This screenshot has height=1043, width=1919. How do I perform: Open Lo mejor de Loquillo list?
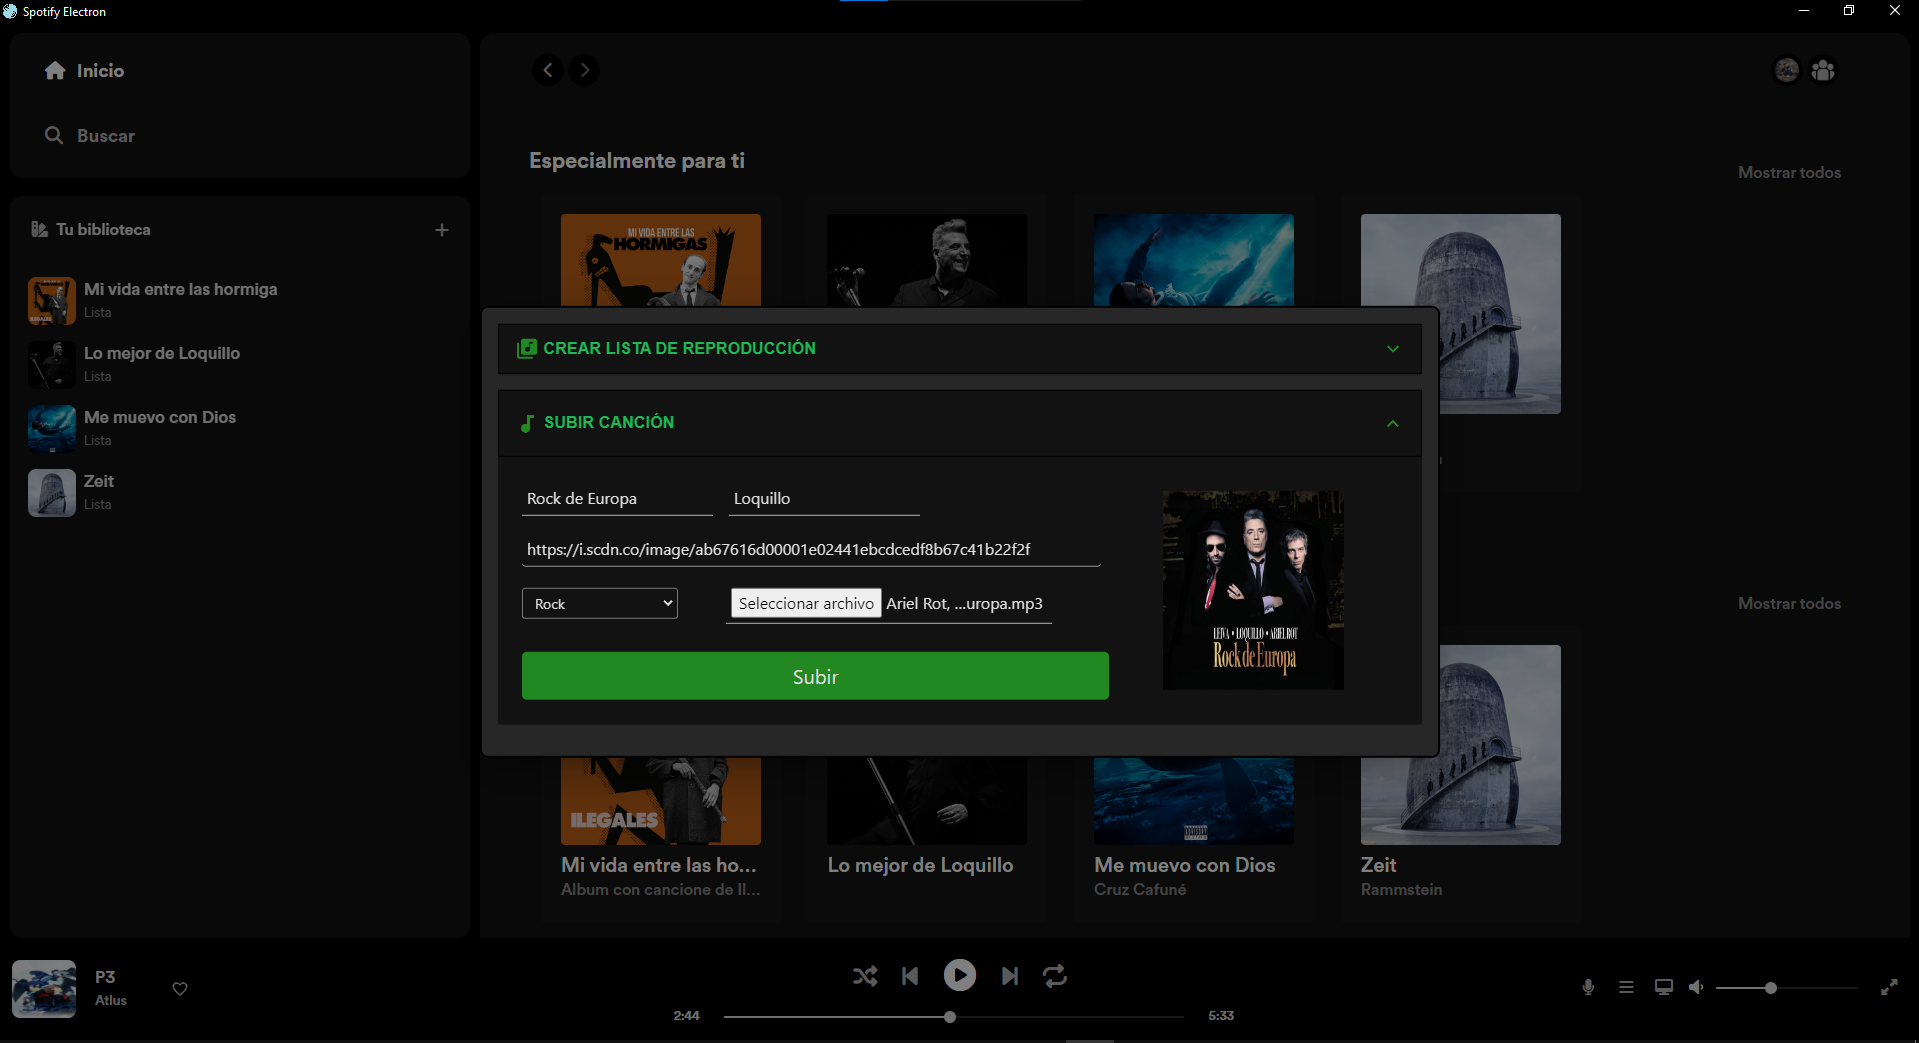(x=240, y=364)
